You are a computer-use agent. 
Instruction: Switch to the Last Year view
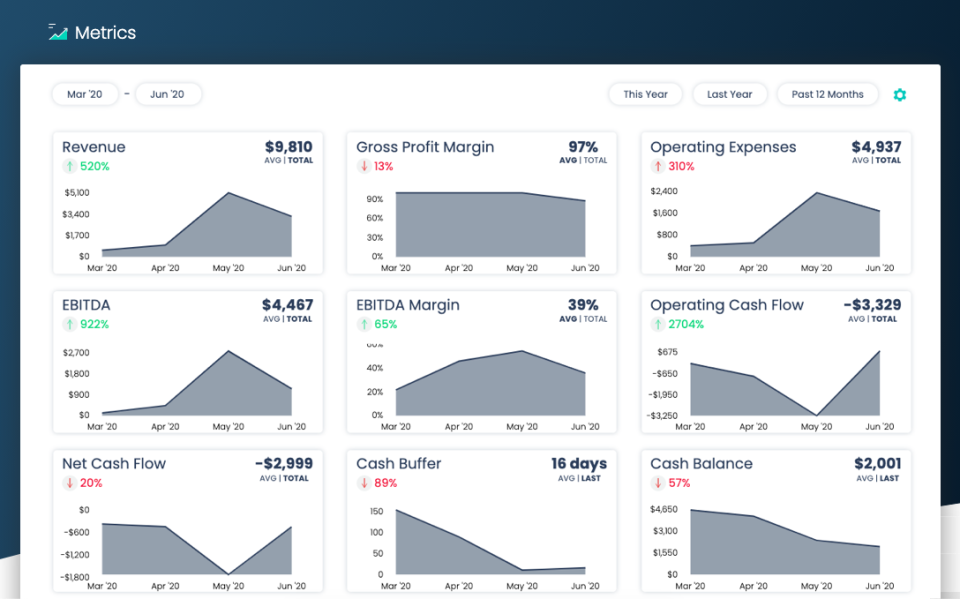point(729,94)
